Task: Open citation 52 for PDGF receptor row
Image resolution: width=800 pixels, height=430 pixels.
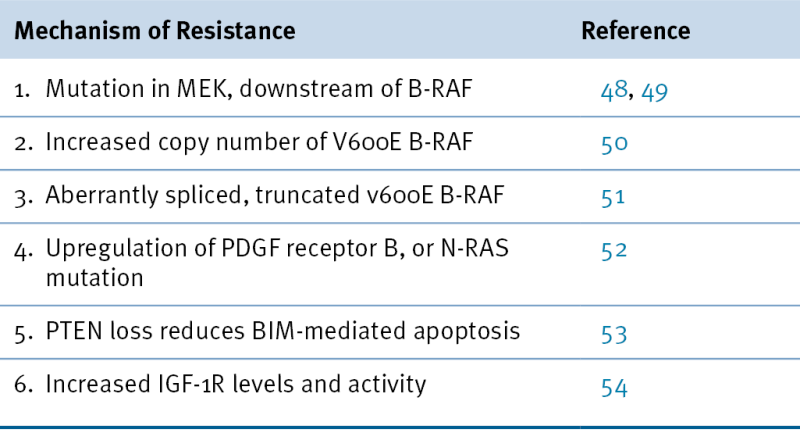Action: pyautogui.click(x=613, y=249)
